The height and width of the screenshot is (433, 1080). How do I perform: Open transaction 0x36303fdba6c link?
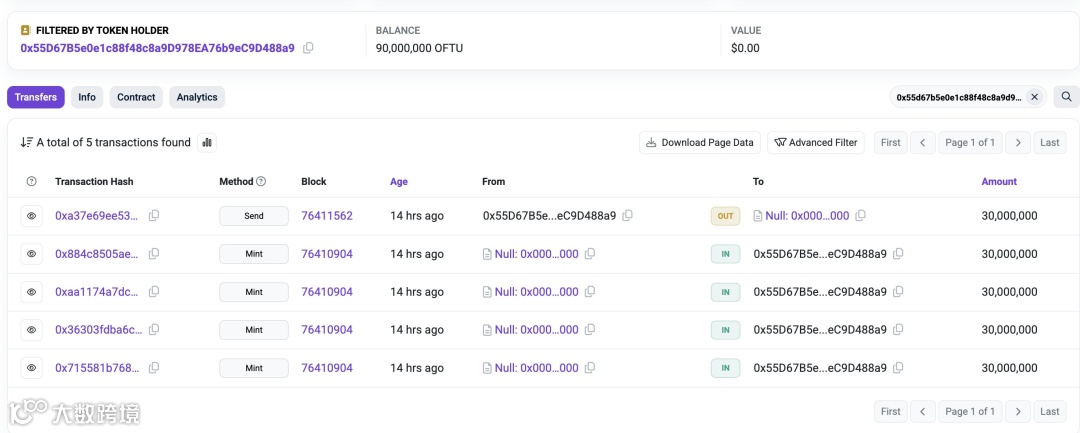point(99,330)
